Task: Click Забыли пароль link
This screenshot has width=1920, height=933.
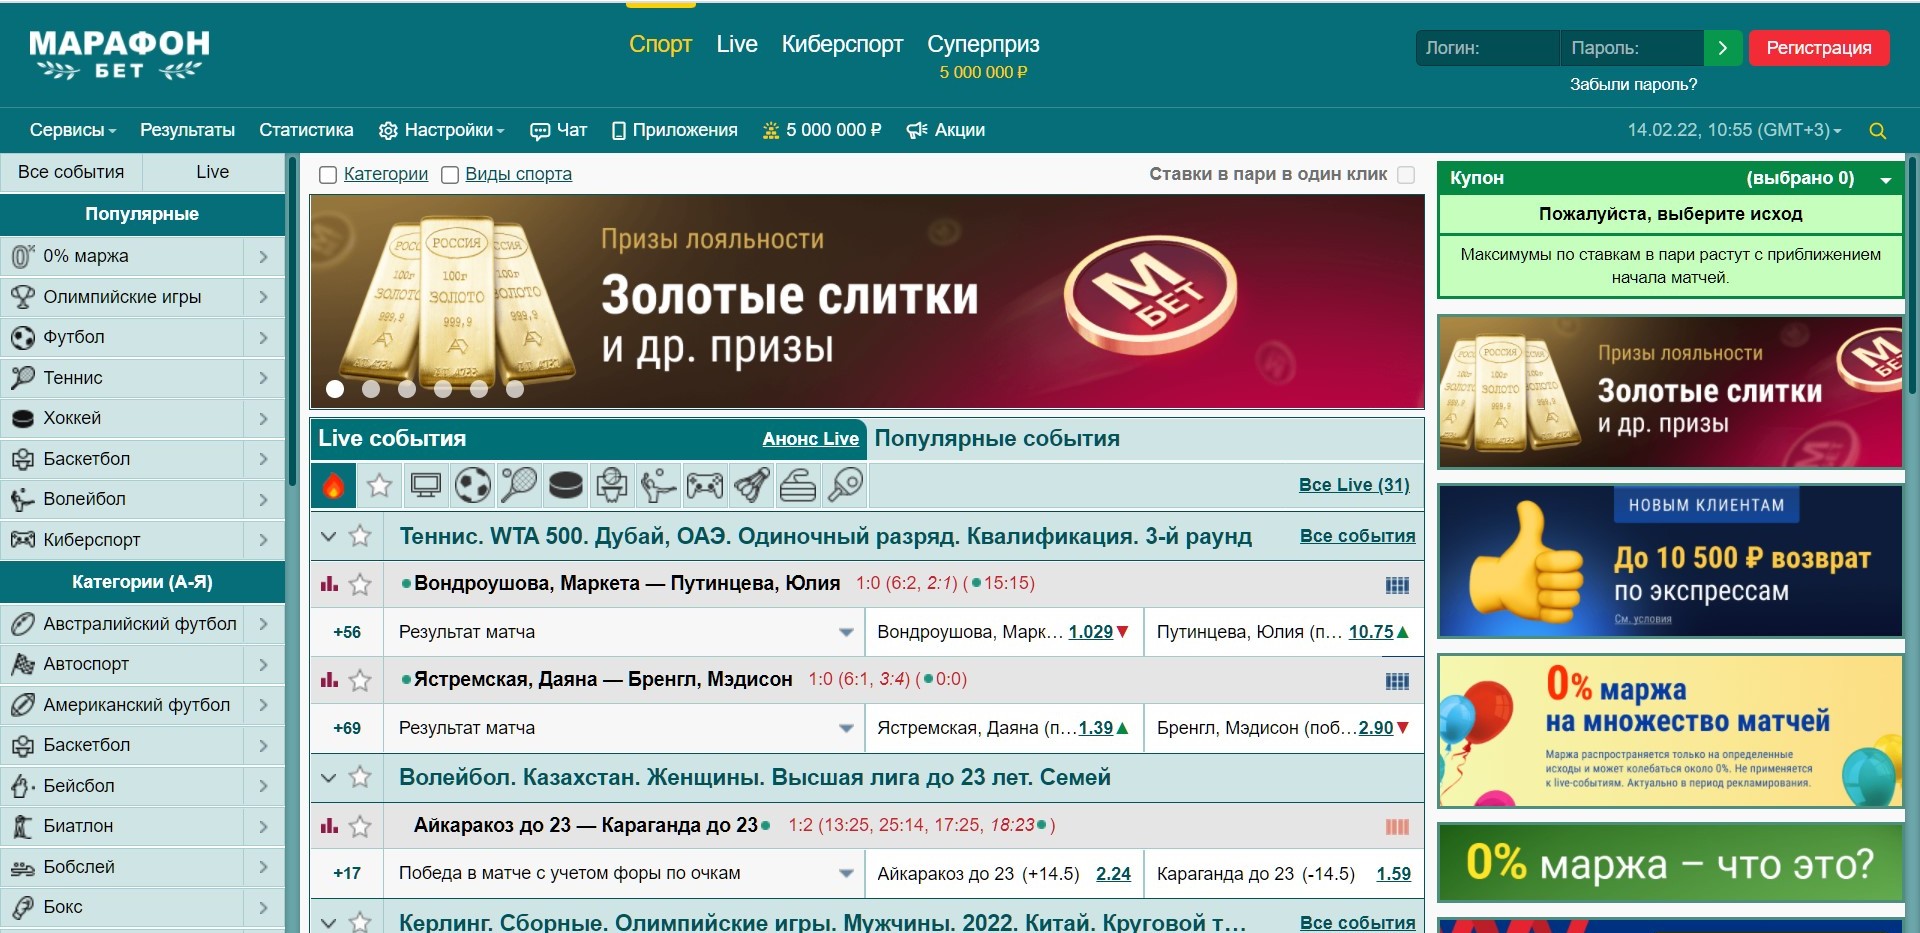Action: (x=1633, y=85)
